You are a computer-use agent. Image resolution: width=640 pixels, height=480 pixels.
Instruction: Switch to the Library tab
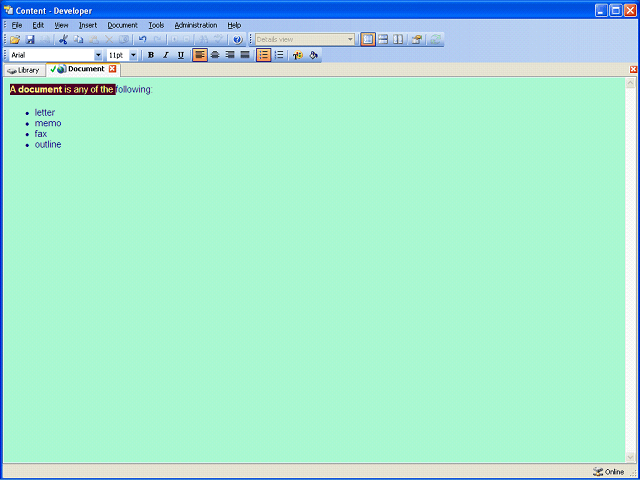pyautogui.click(x=24, y=70)
